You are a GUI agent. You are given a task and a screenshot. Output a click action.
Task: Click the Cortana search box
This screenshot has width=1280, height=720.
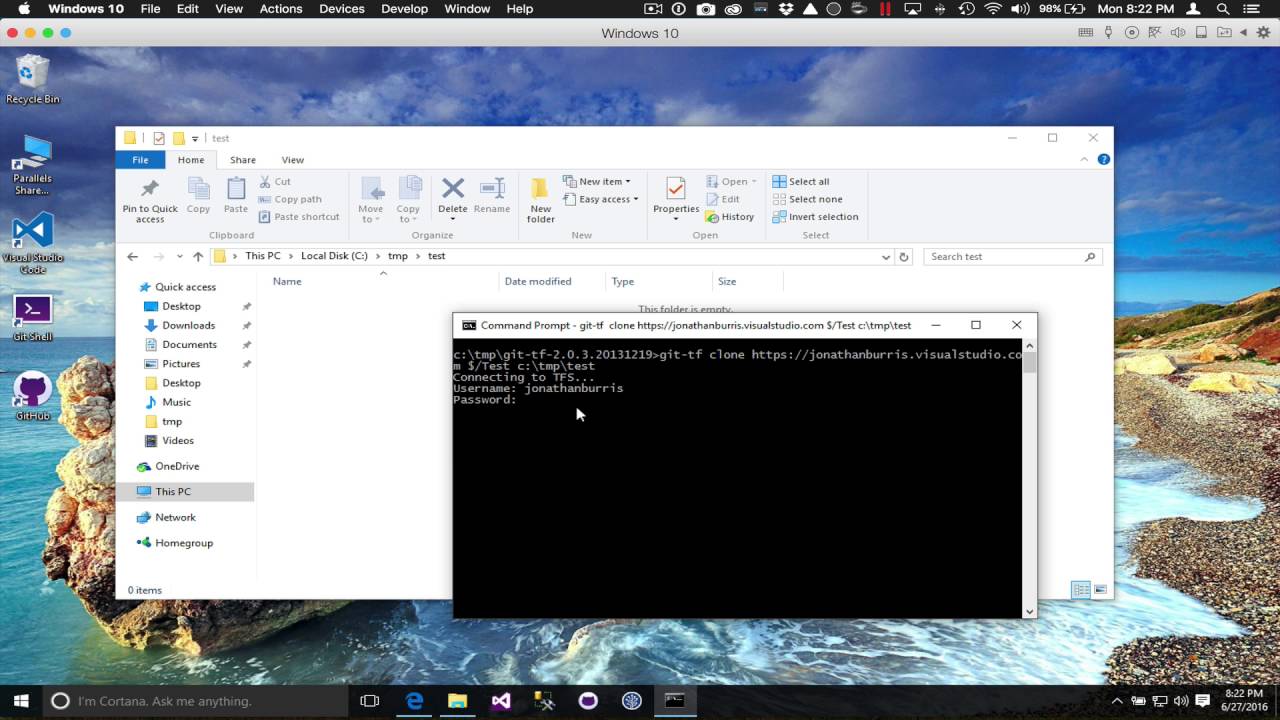(194, 701)
